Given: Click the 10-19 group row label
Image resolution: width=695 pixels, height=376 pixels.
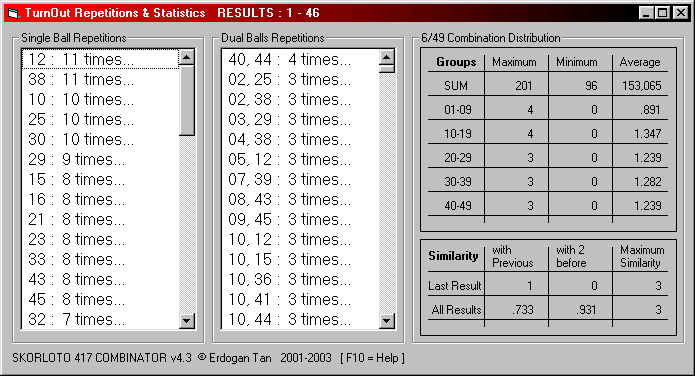Looking at the screenshot, I should [x=457, y=133].
